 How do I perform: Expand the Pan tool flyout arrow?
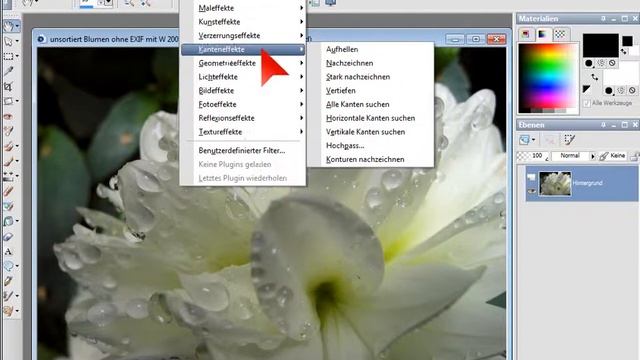17,27
